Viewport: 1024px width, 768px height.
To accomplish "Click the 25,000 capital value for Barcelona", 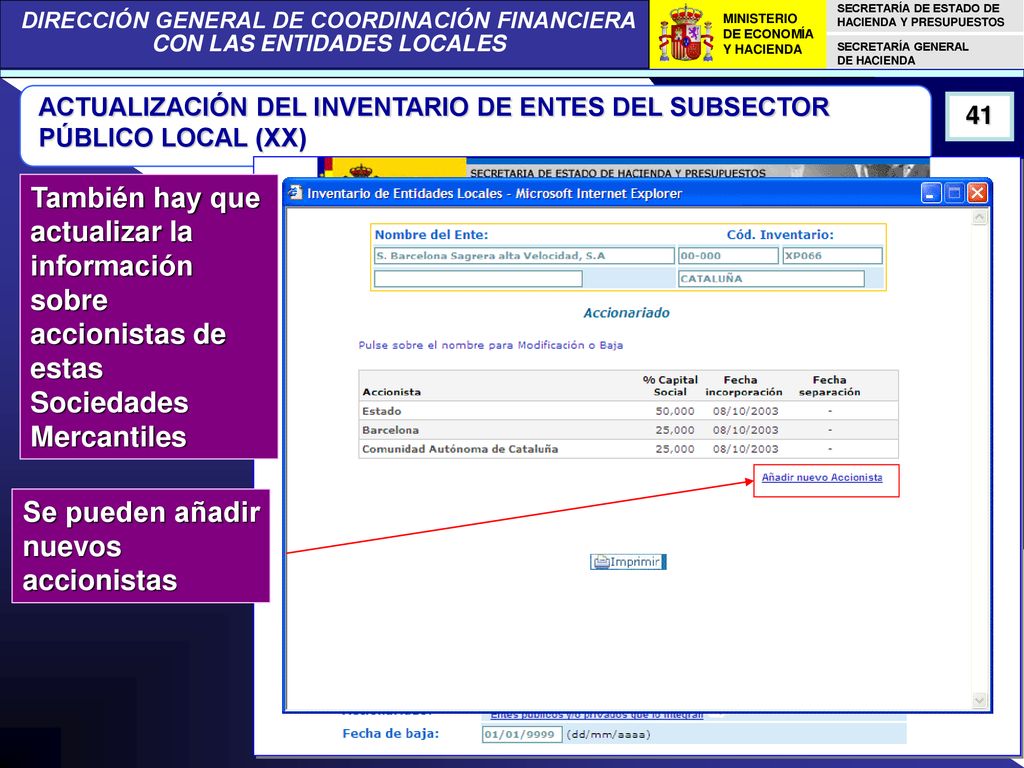I will [x=675, y=430].
